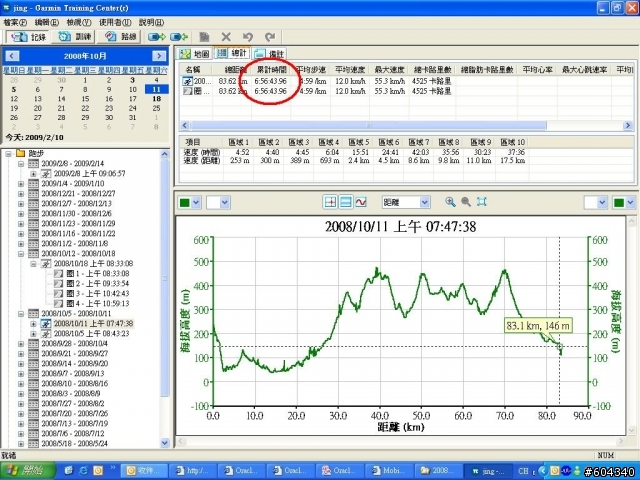Open the 編輯(E) menu

[47, 22]
